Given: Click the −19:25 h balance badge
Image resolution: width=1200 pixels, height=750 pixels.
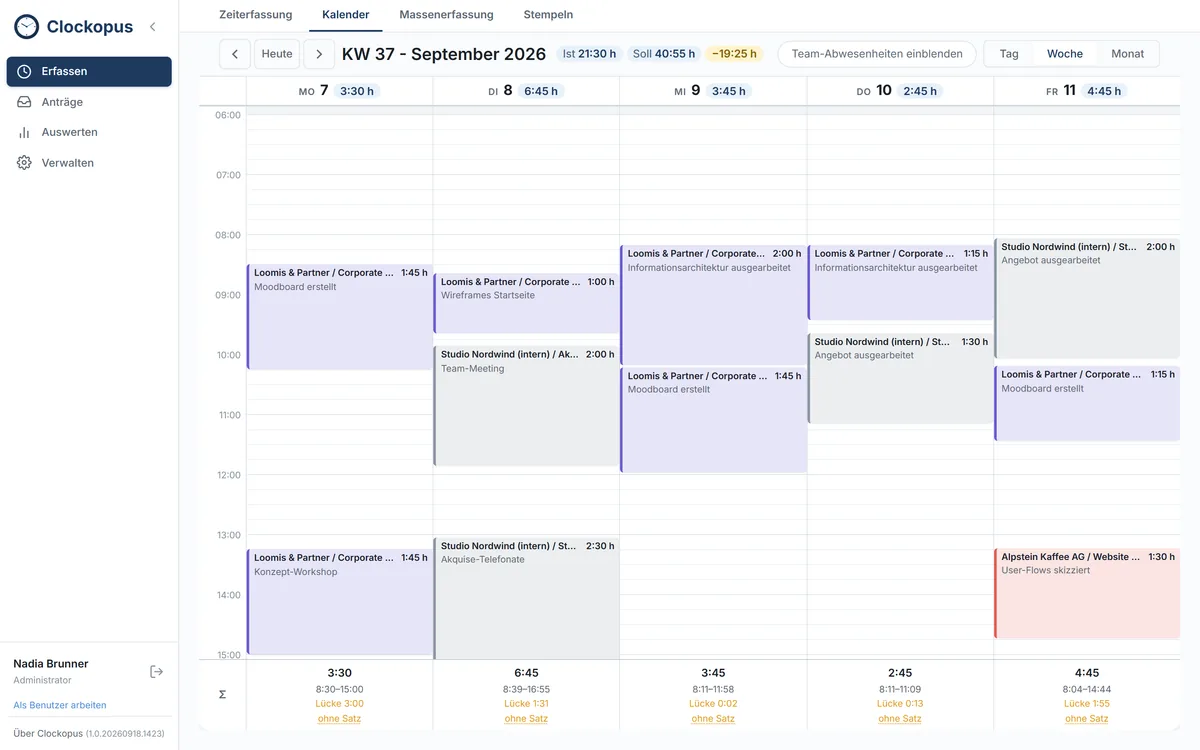Looking at the screenshot, I should point(734,54).
